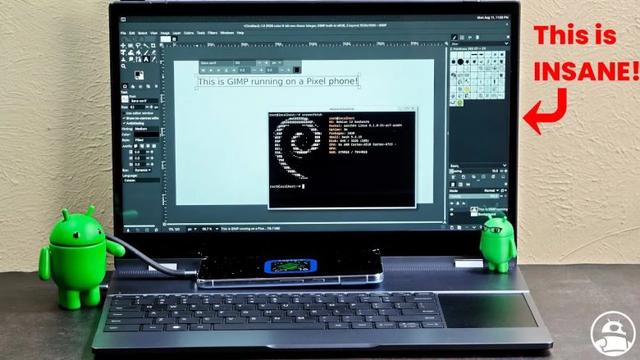Select the Move tool in the toolbox
This screenshot has width=640, height=360.
tap(123, 46)
